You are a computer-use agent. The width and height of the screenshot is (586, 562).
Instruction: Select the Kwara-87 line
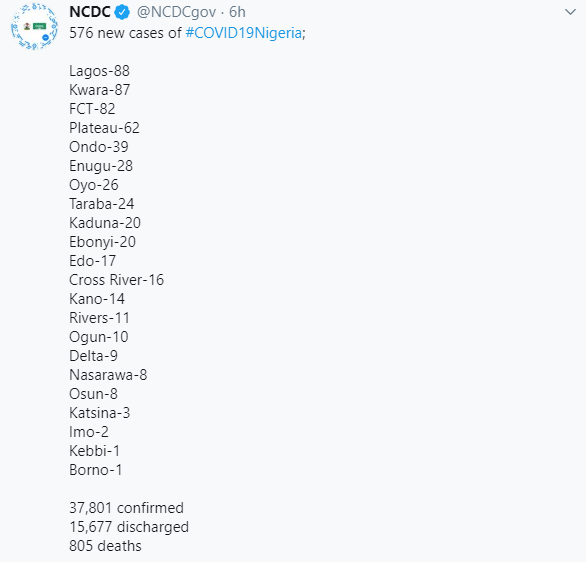pyautogui.click(x=100, y=90)
